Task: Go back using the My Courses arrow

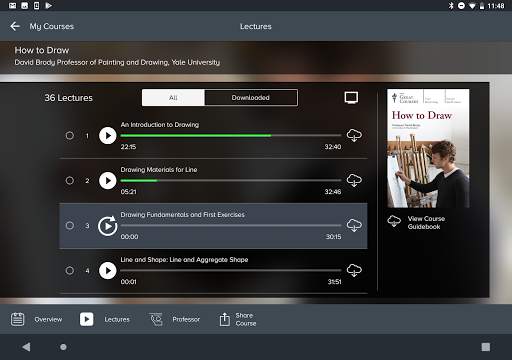Action: tap(15, 26)
